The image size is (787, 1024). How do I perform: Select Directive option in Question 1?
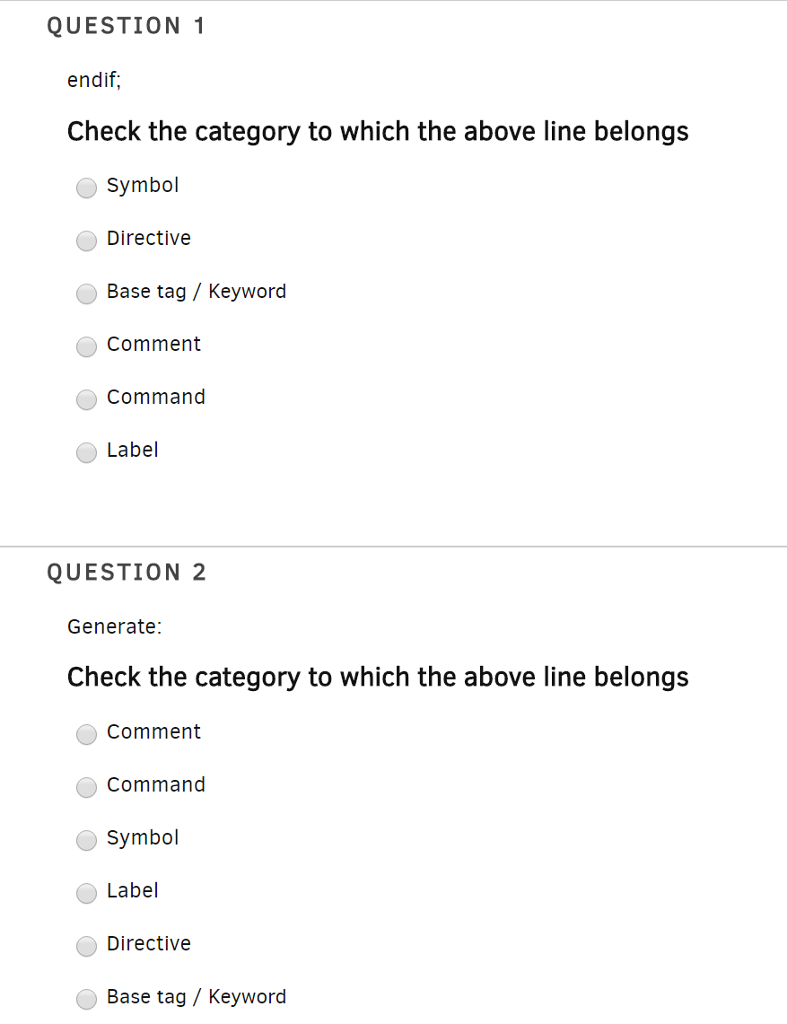86,241
